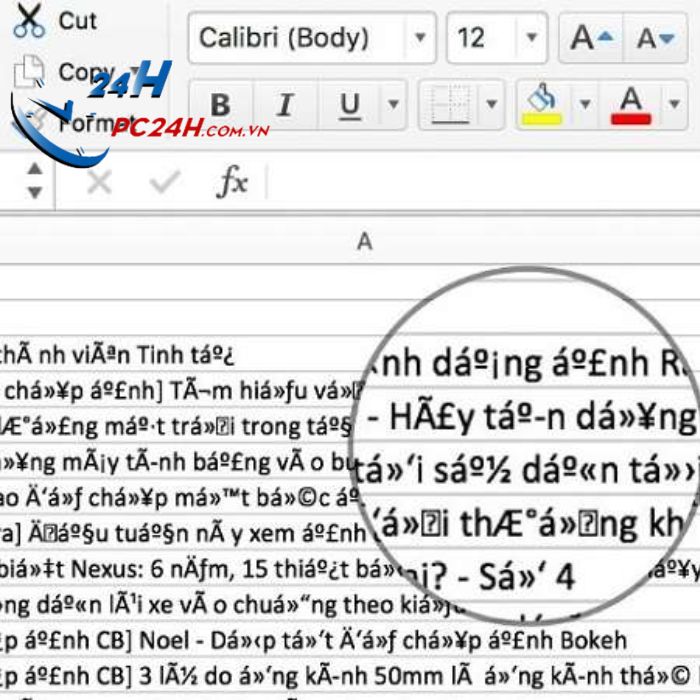Select the cell mentioning 50mm
This screenshot has width=700, height=700.
click(x=350, y=676)
